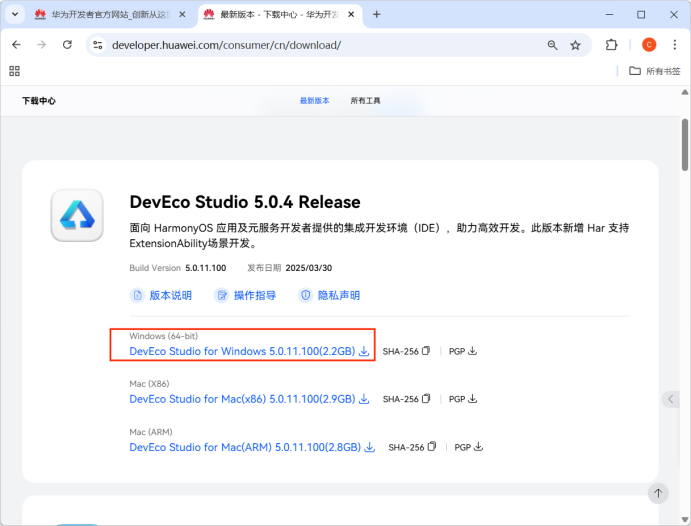Open the apps grid in bookmarks bar
Image resolution: width=691 pixels, height=526 pixels.
pos(15,71)
